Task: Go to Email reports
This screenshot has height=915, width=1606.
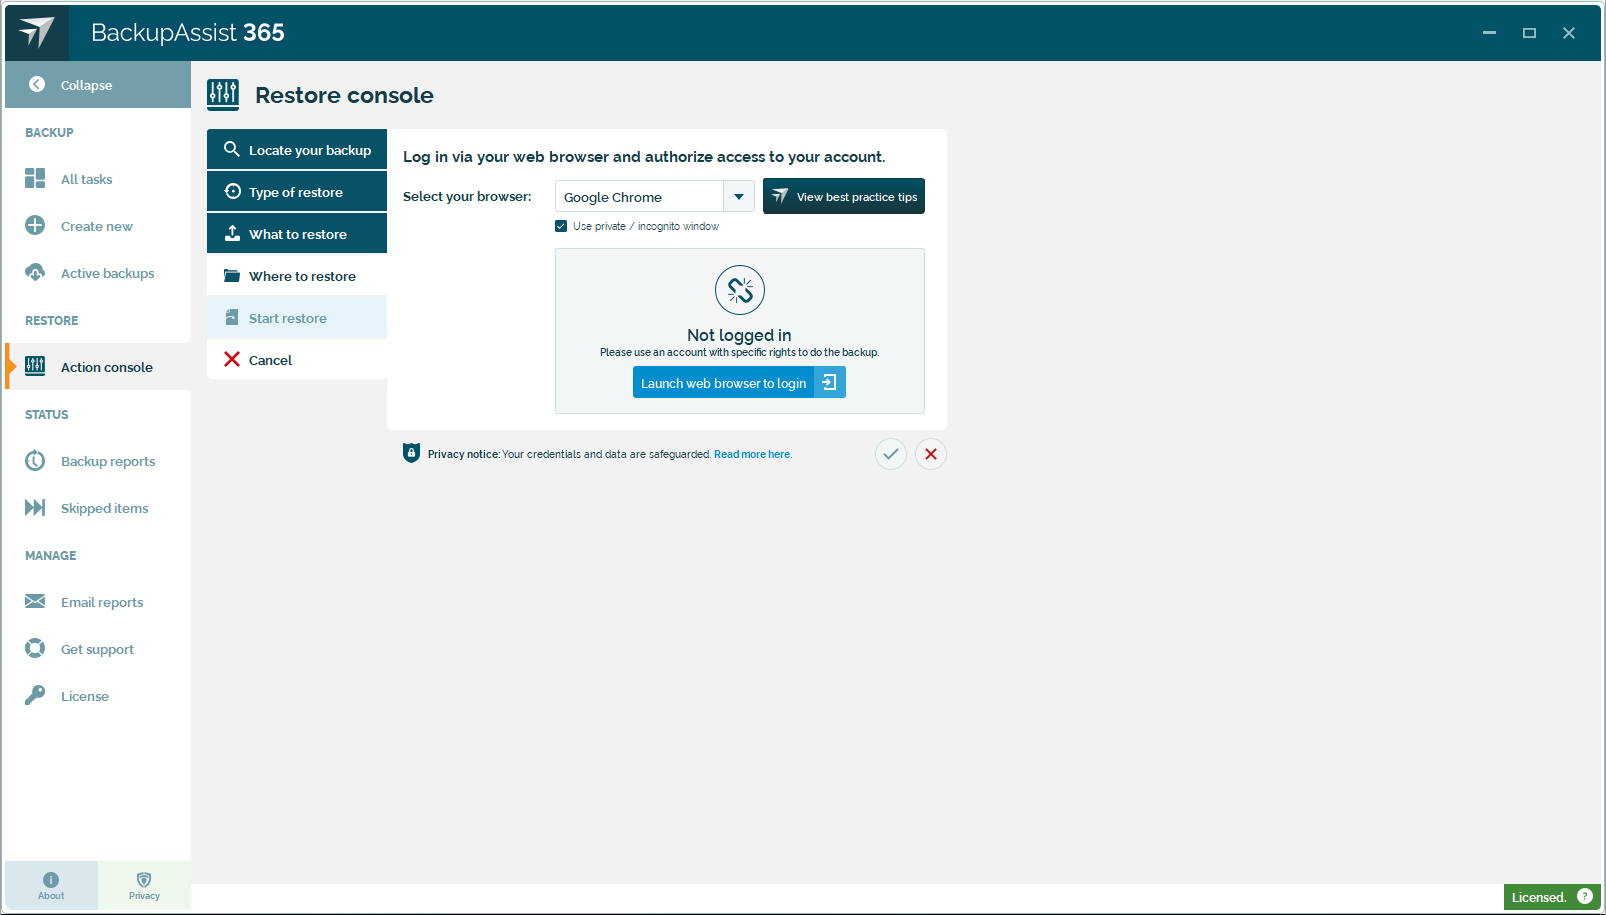Action: pyautogui.click(x=98, y=602)
